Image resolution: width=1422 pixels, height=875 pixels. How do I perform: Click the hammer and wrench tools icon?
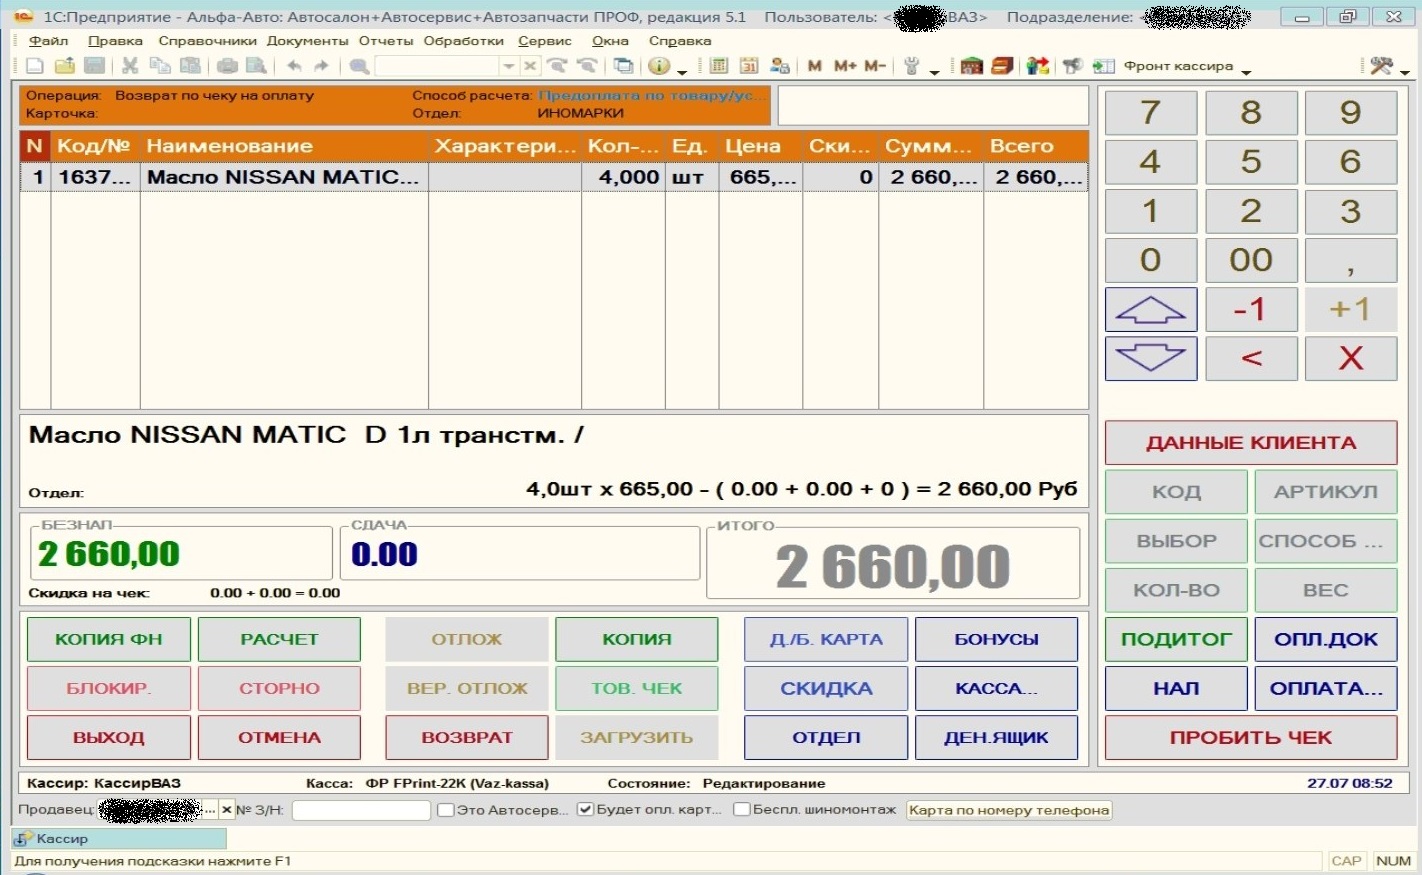point(1381,66)
